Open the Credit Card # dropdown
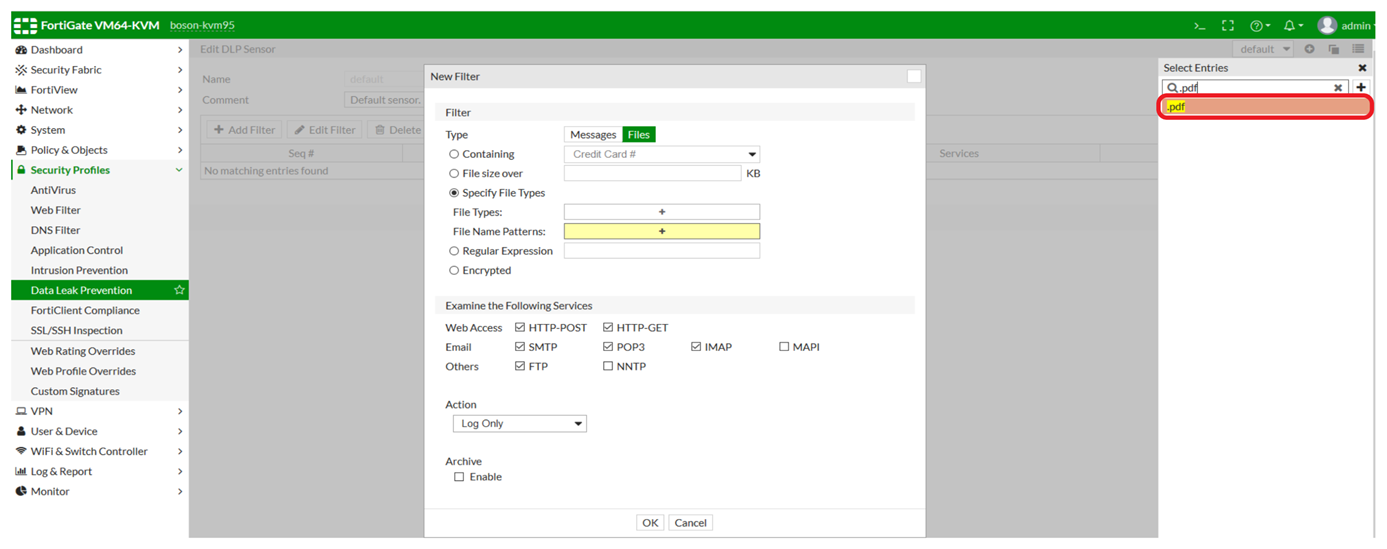This screenshot has width=1387, height=549. (661, 155)
